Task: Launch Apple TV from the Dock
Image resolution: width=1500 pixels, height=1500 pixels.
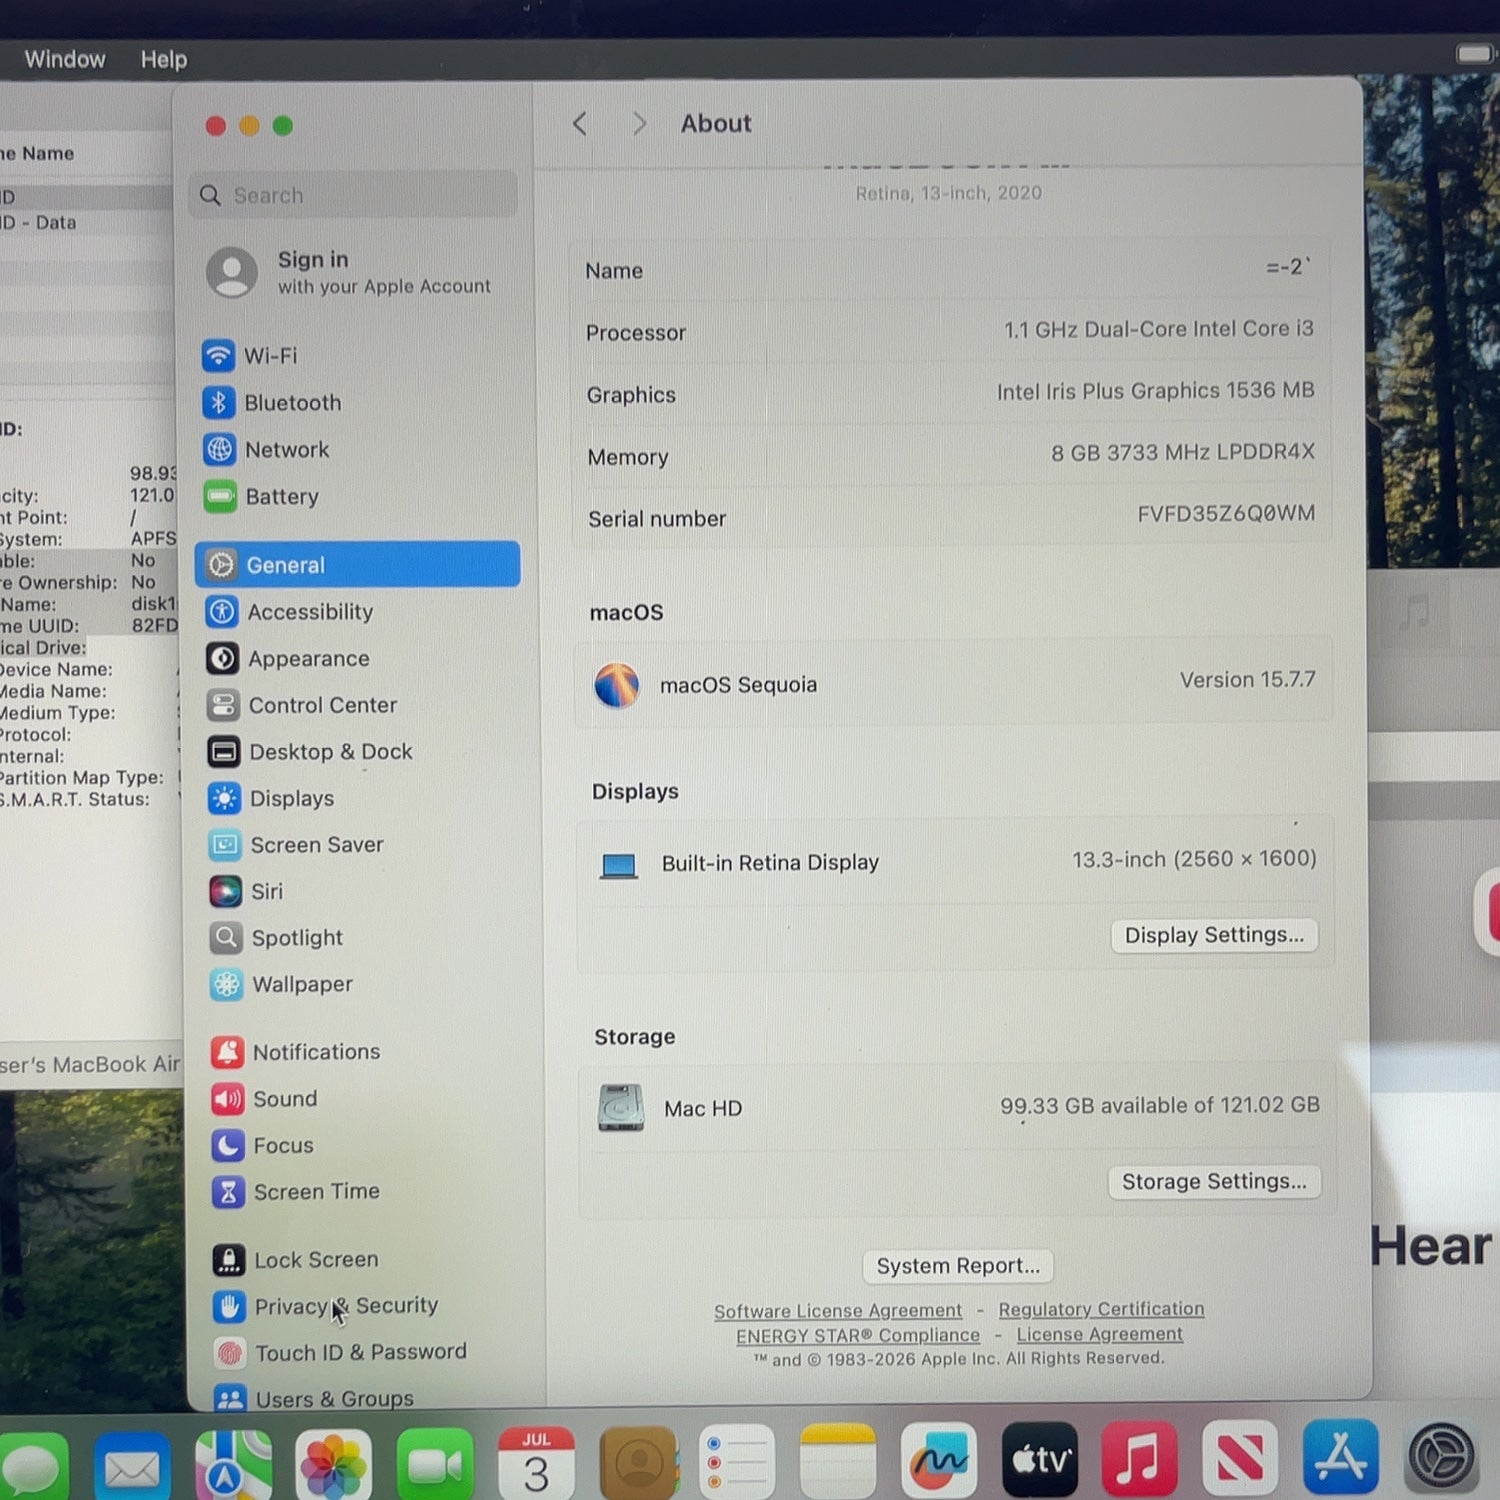Action: coord(1040,1459)
